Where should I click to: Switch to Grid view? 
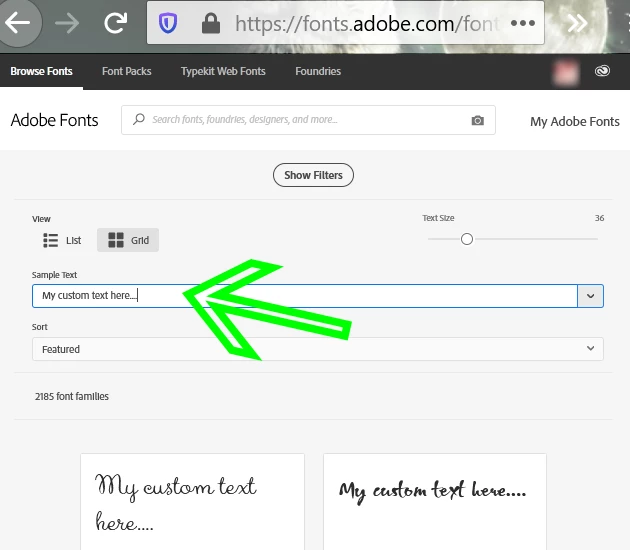click(x=128, y=240)
